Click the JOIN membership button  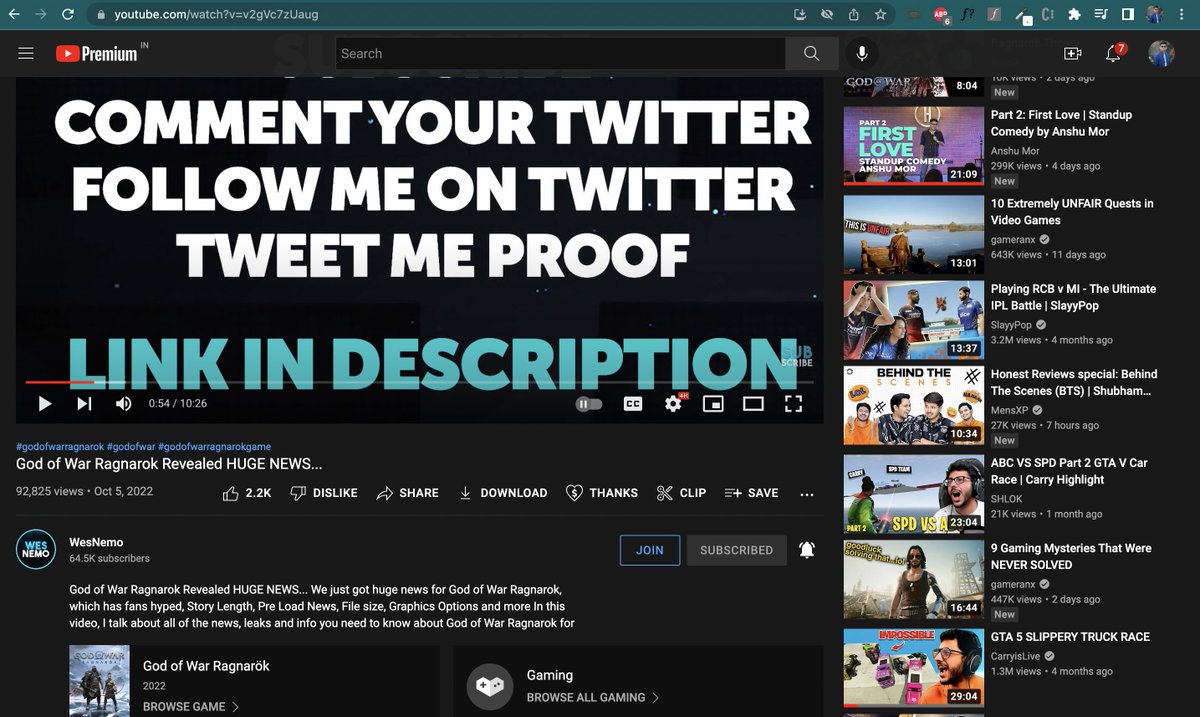click(x=650, y=550)
